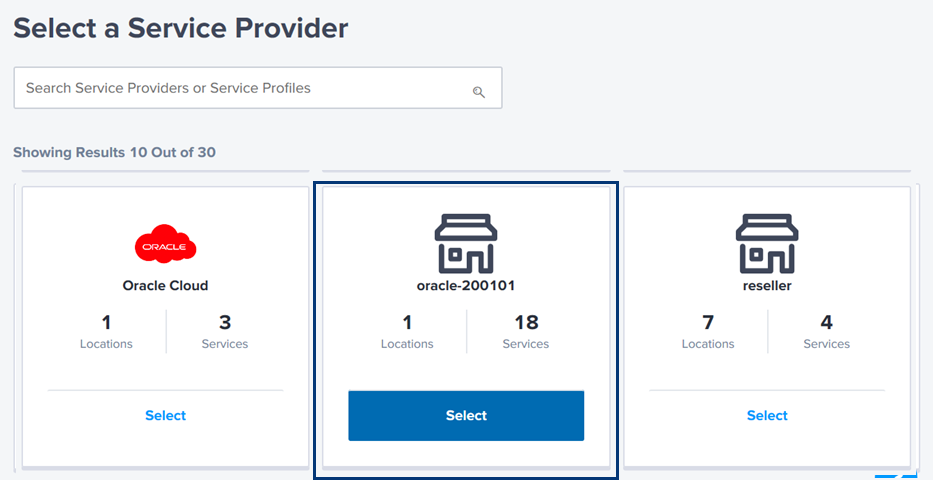Click the reseller storefront icon

click(767, 243)
